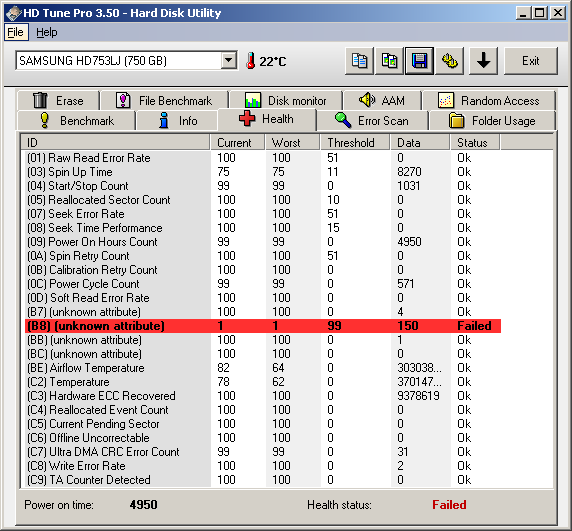The image size is (572, 531).
Task: Select the (0C) Power Cycle Count row
Action: pyautogui.click(x=263, y=284)
